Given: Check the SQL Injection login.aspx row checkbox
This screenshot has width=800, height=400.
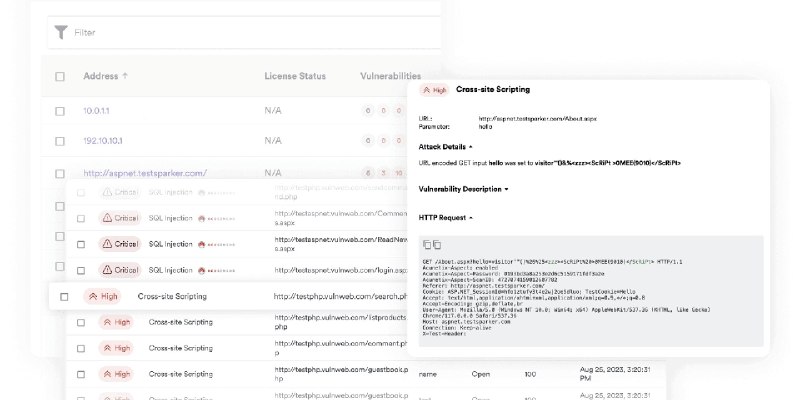Looking at the screenshot, I should coord(81,270).
